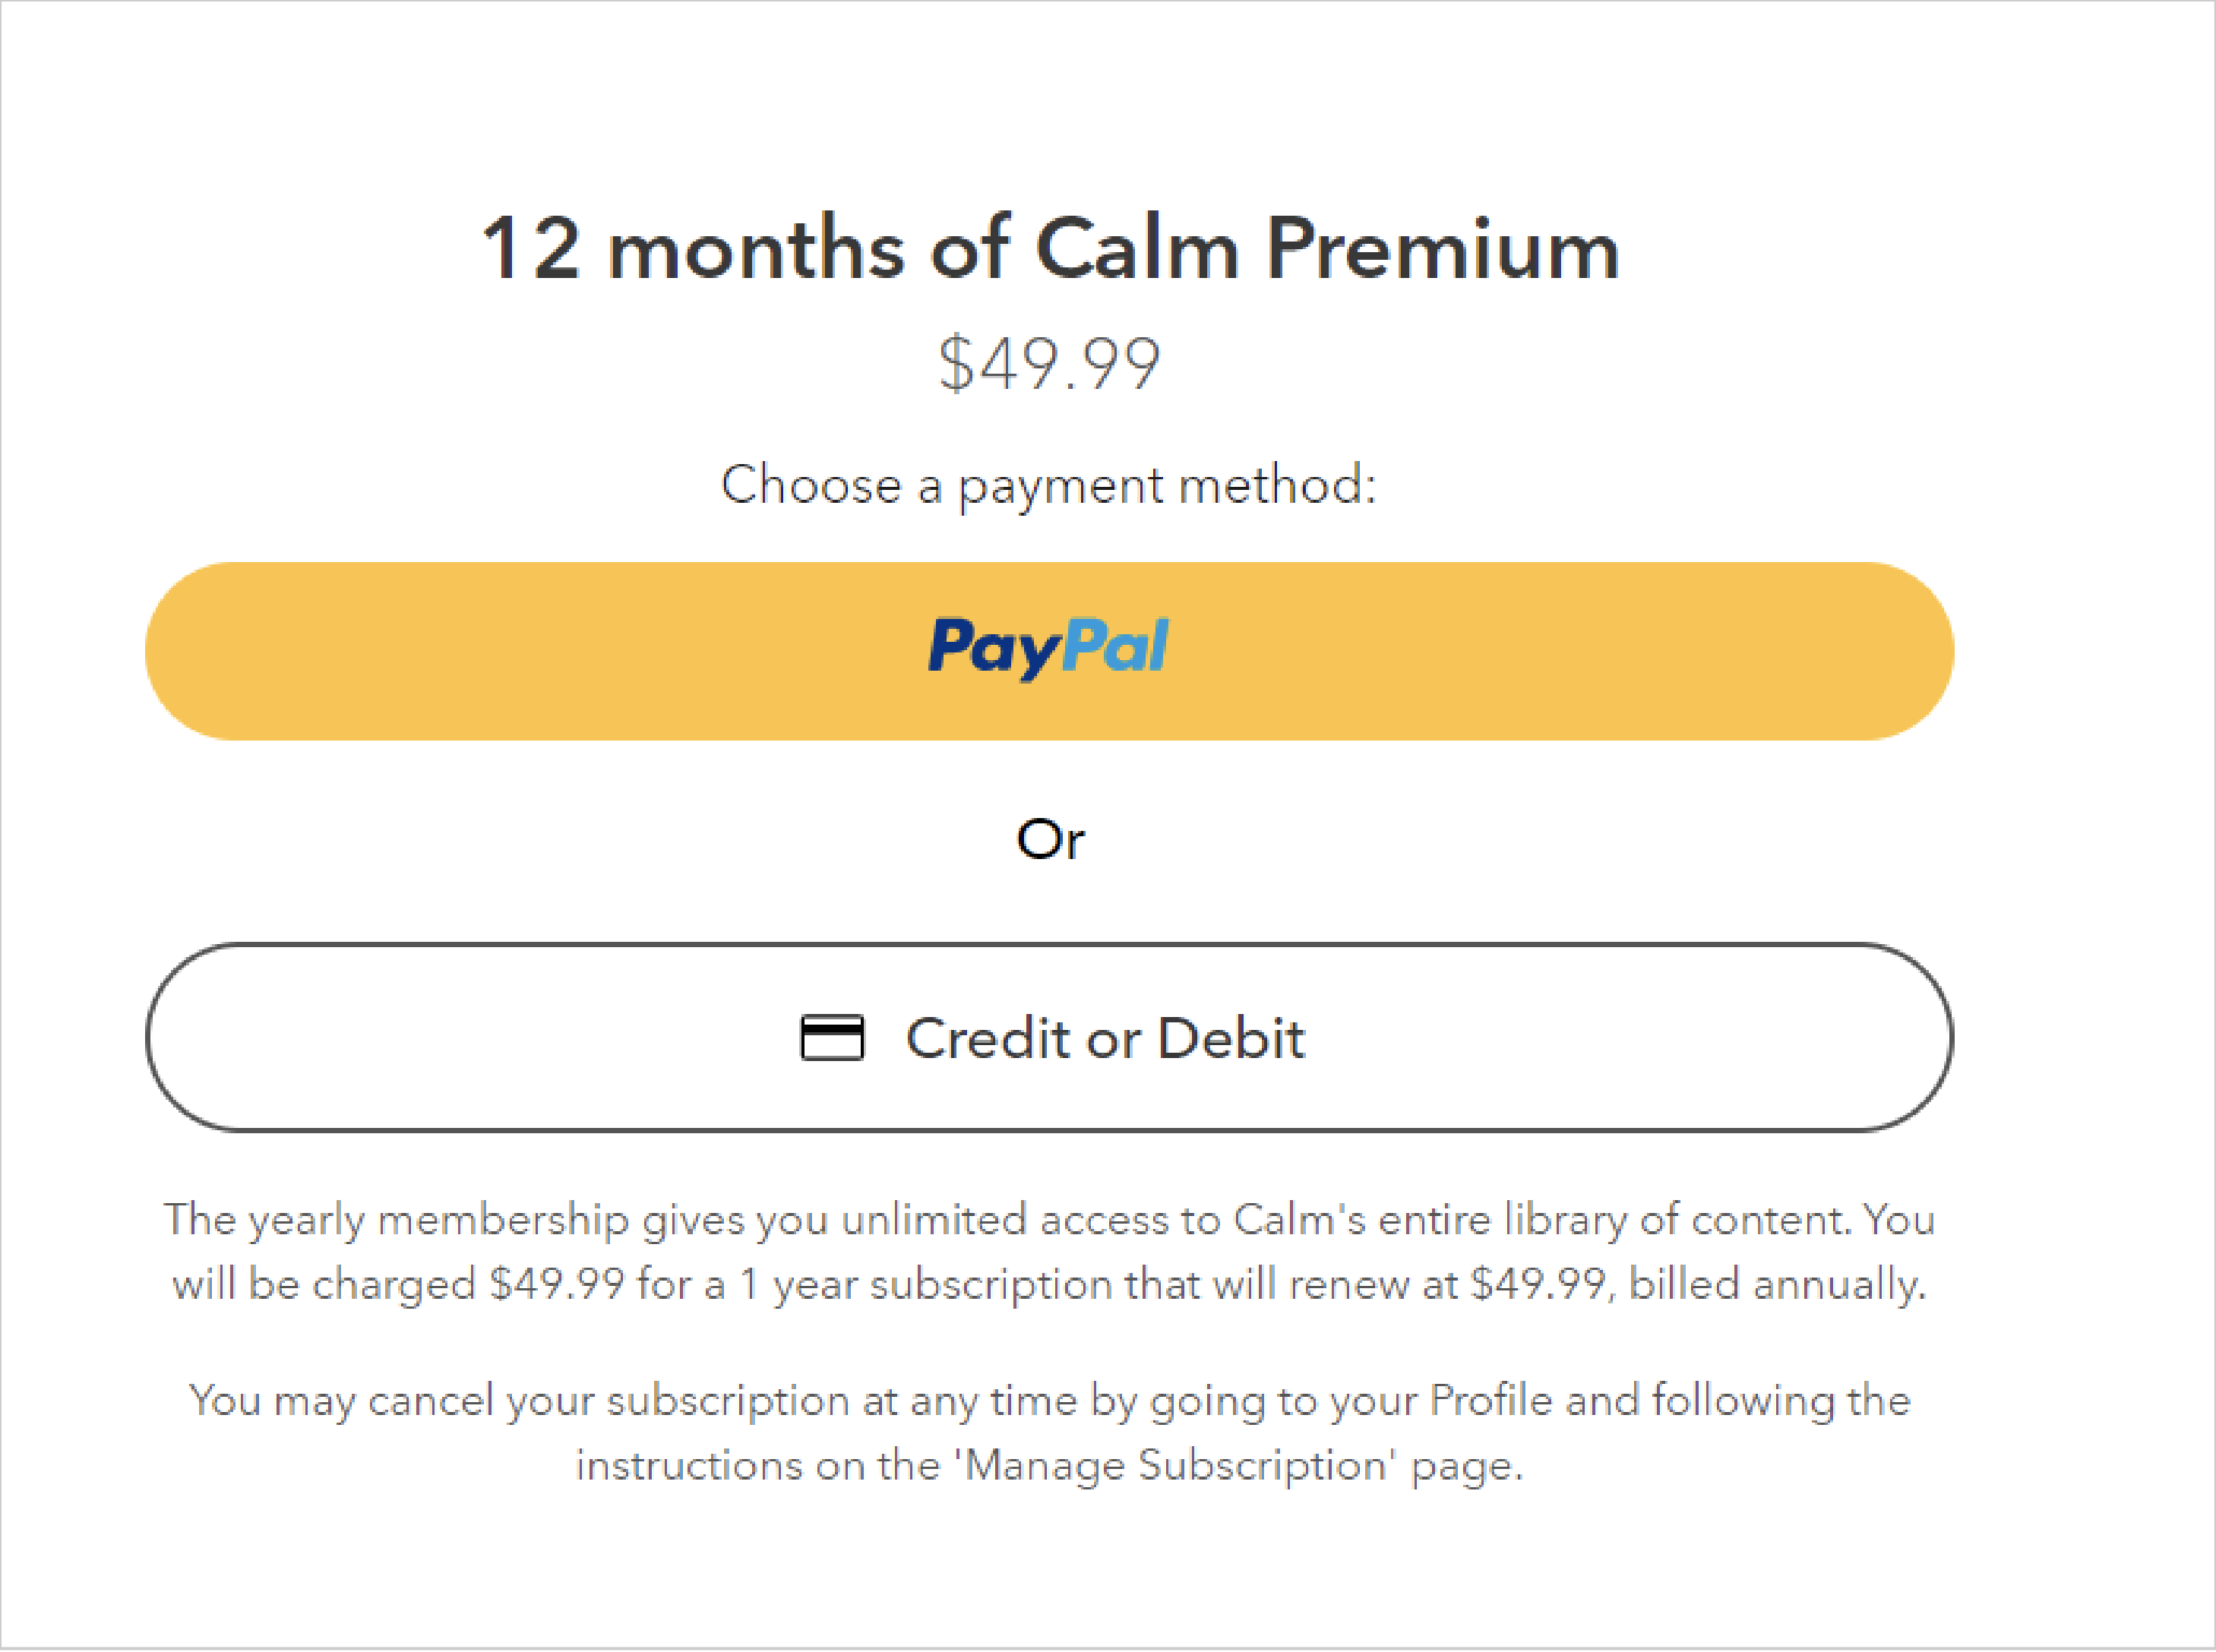
Task: Click the $49.99 price under the heading
Action: click(1049, 363)
